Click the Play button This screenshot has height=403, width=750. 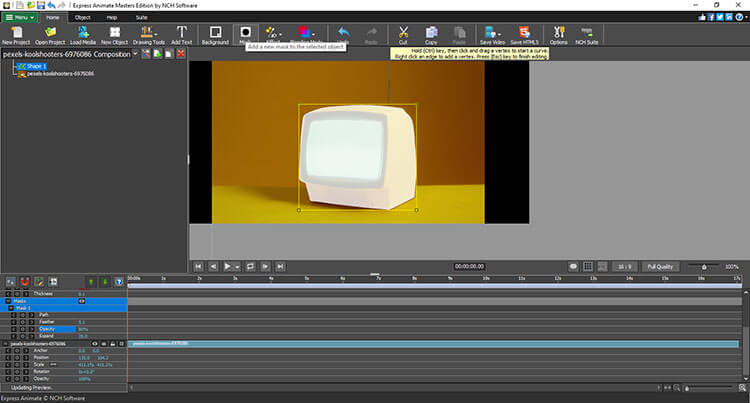point(228,267)
